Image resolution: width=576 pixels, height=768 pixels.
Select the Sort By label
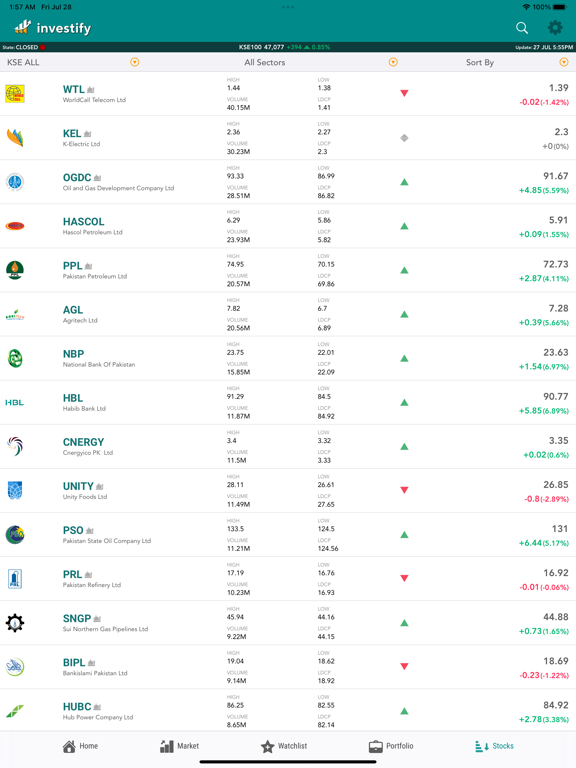point(480,62)
